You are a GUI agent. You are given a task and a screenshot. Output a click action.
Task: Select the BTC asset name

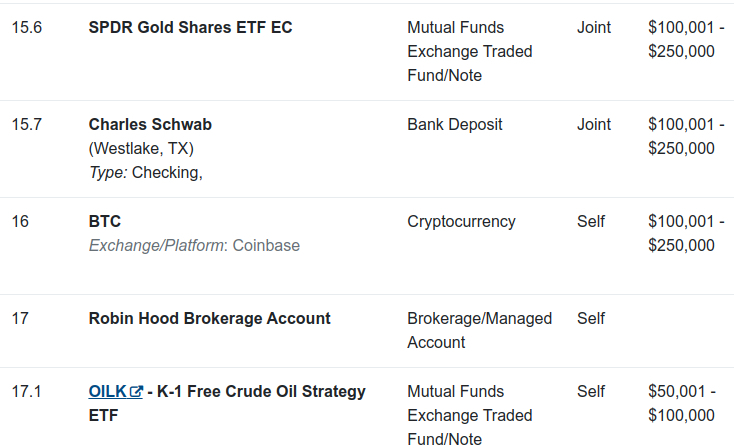point(105,221)
